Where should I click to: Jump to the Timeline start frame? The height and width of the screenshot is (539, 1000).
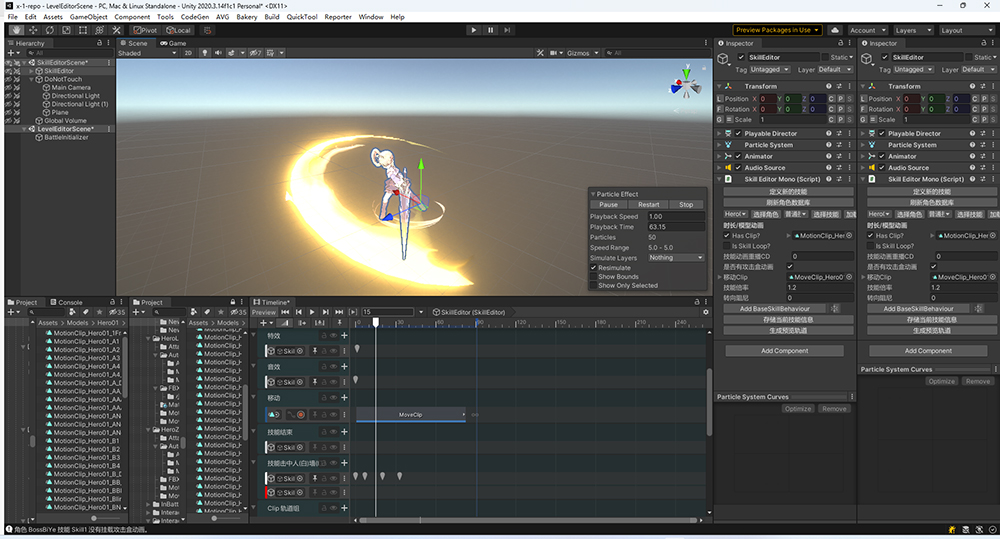click(x=285, y=313)
